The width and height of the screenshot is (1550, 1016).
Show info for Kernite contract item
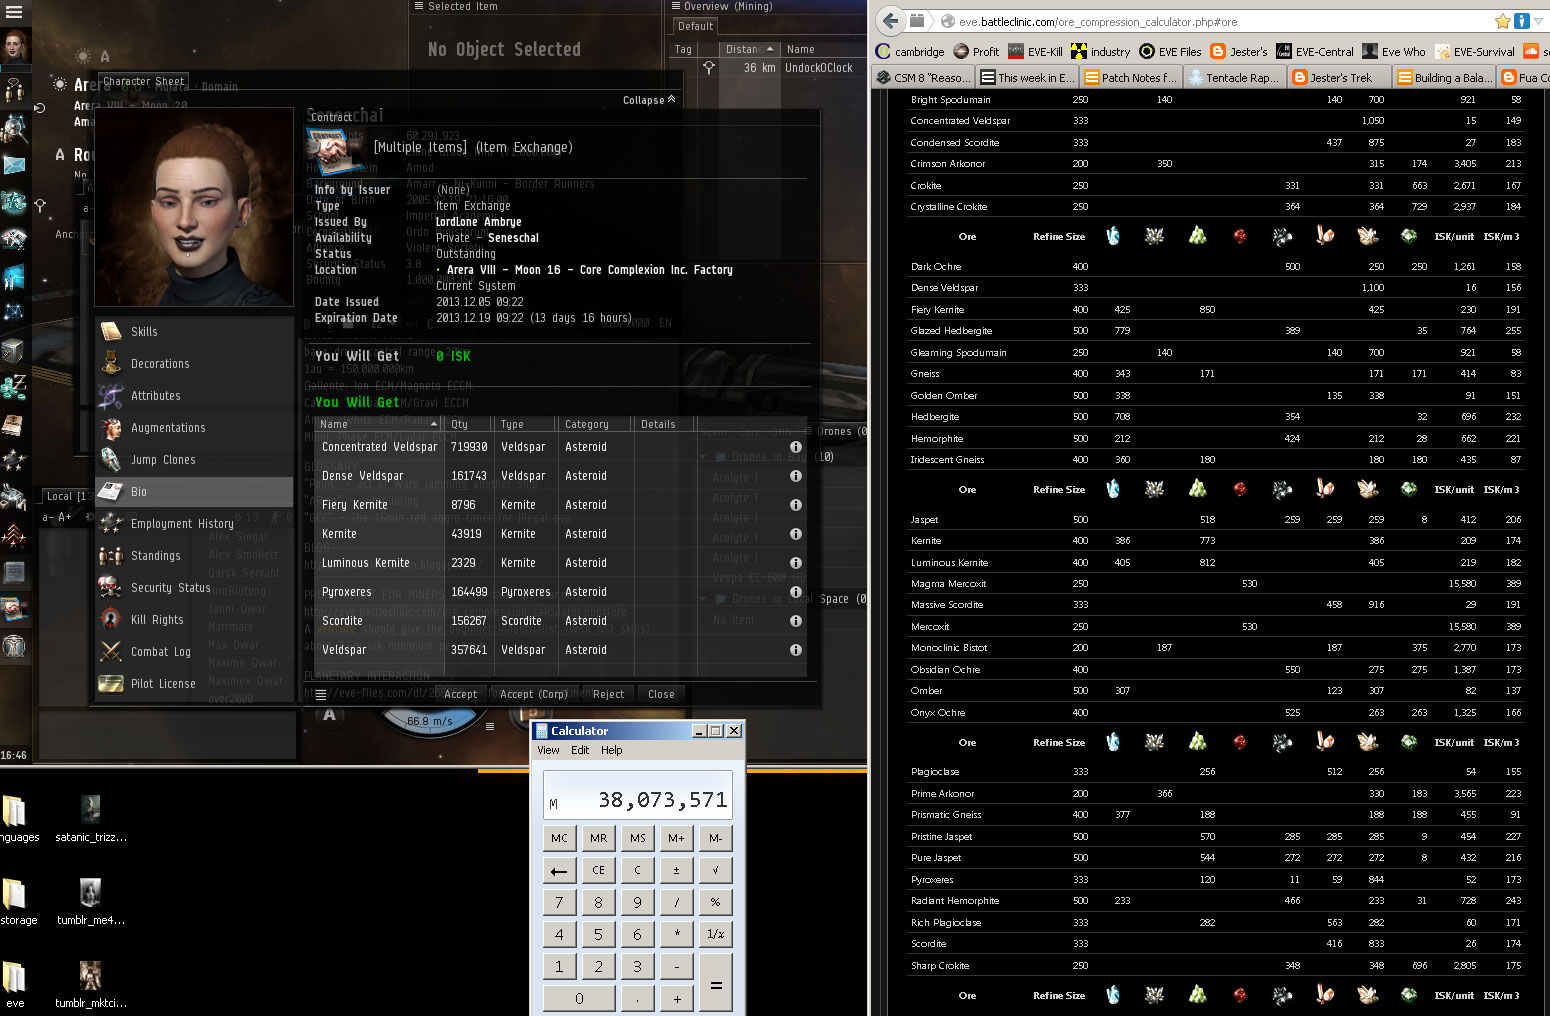pos(796,534)
